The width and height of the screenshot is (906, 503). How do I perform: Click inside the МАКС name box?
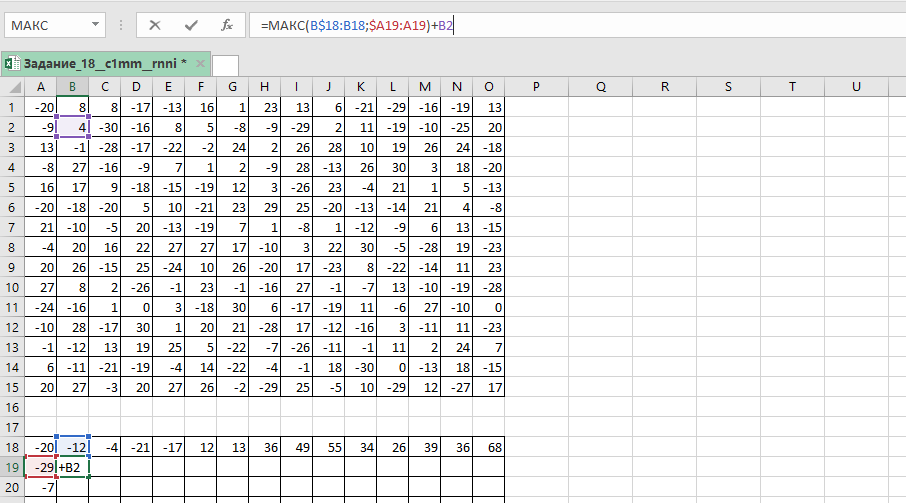coord(45,25)
